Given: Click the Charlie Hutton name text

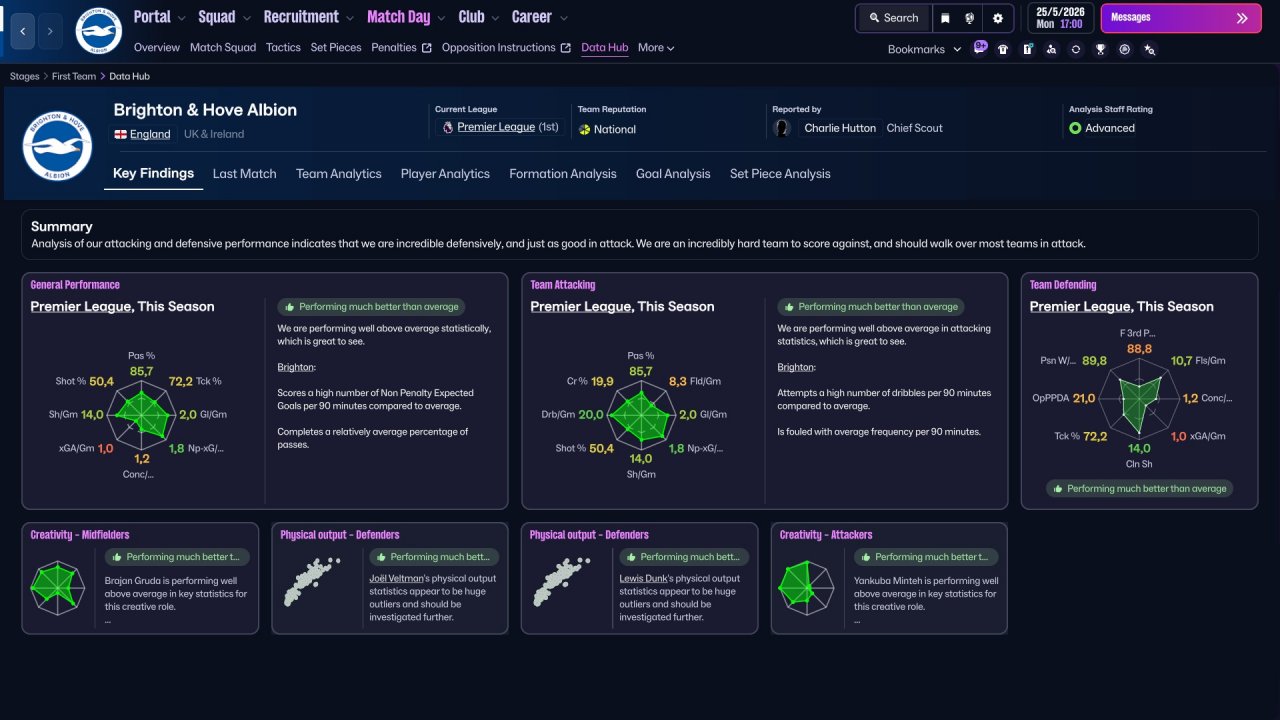Looking at the screenshot, I should pyautogui.click(x=840, y=128).
